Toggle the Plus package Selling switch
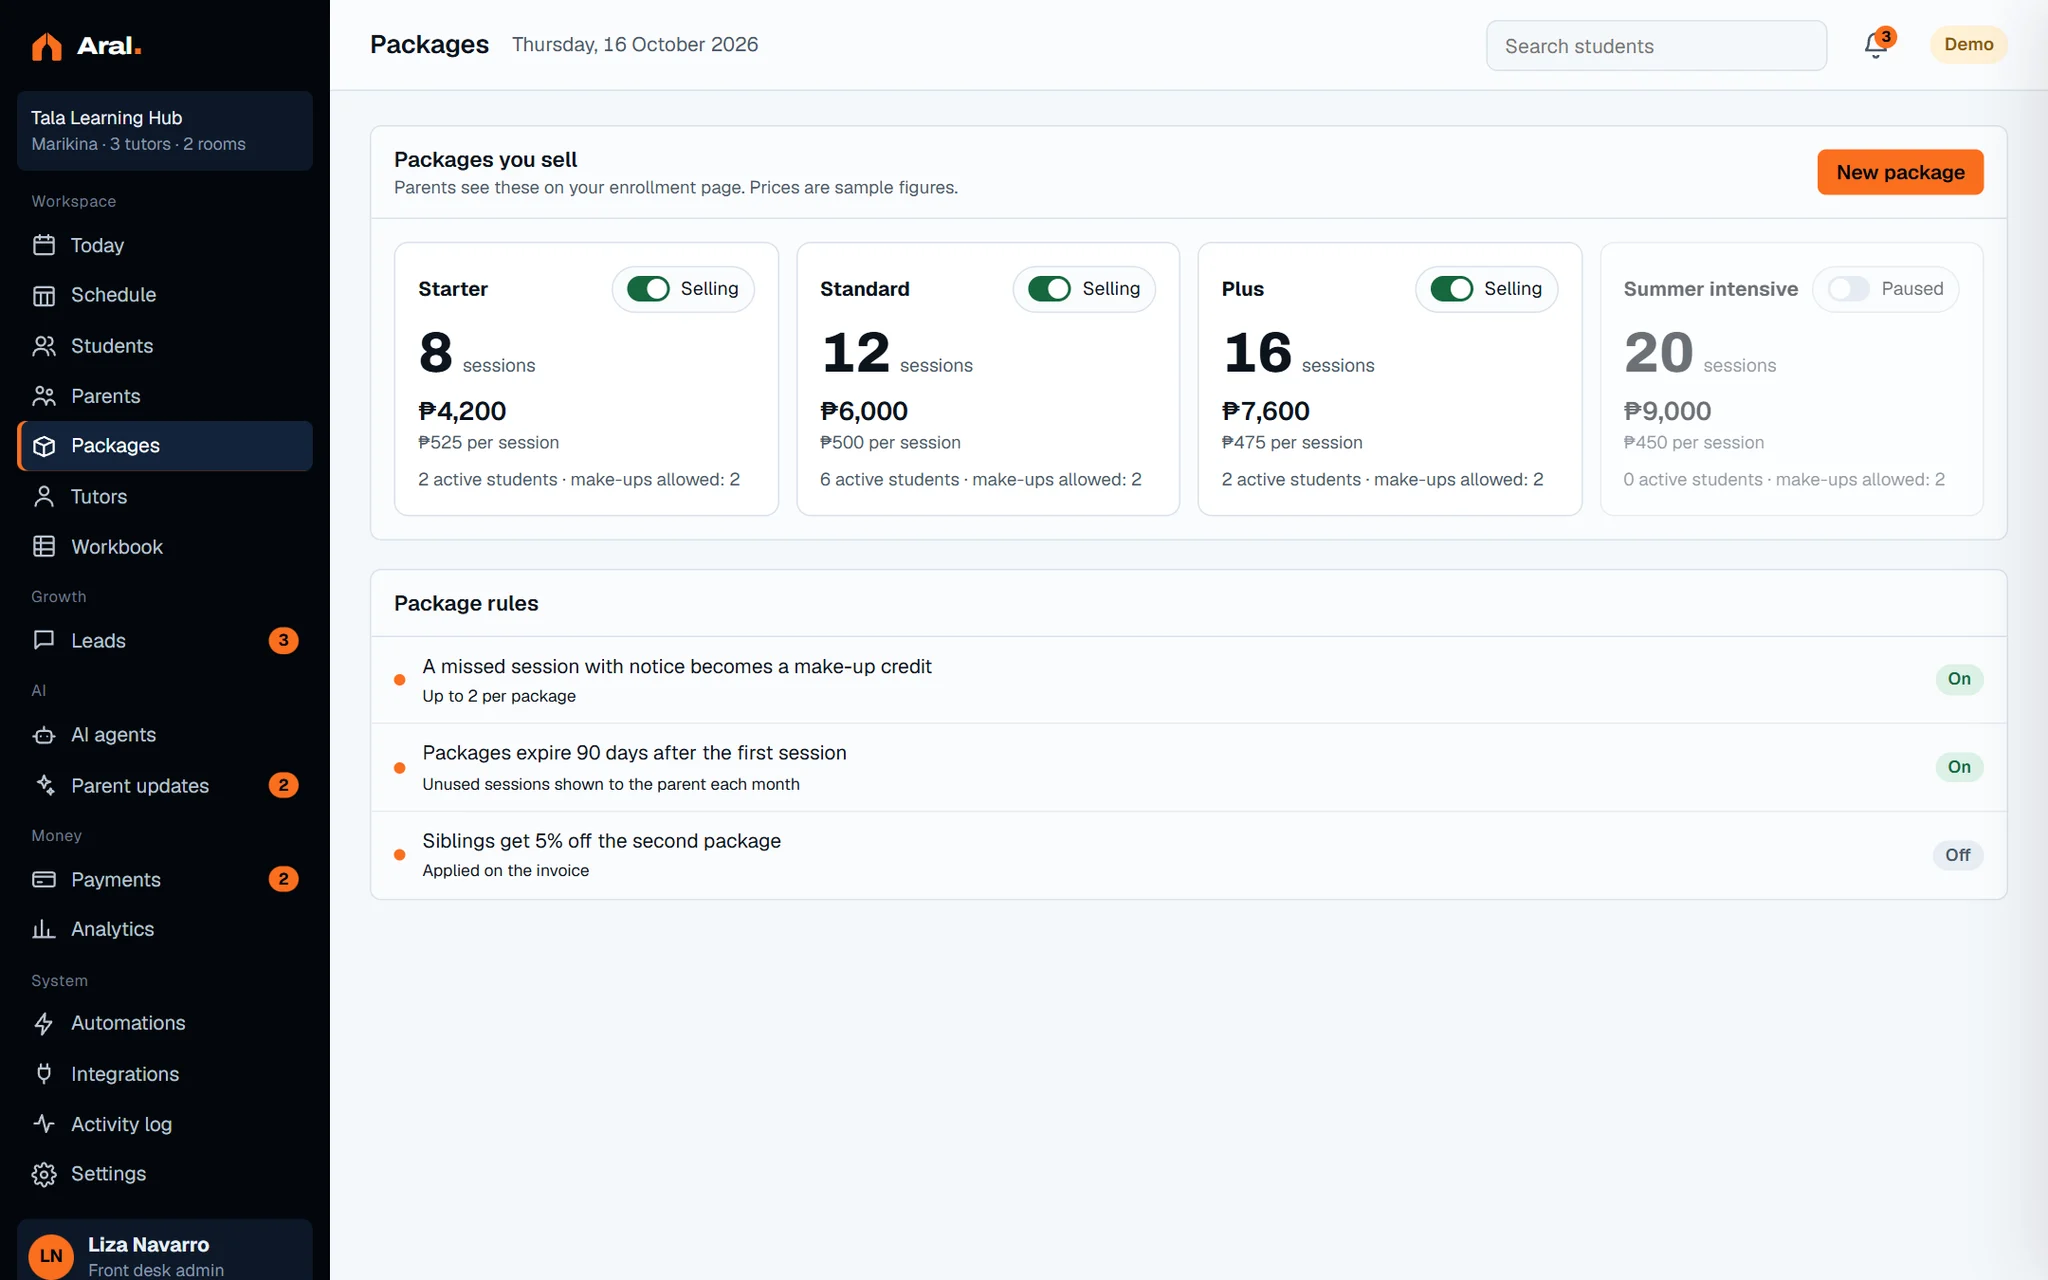 (1451, 289)
